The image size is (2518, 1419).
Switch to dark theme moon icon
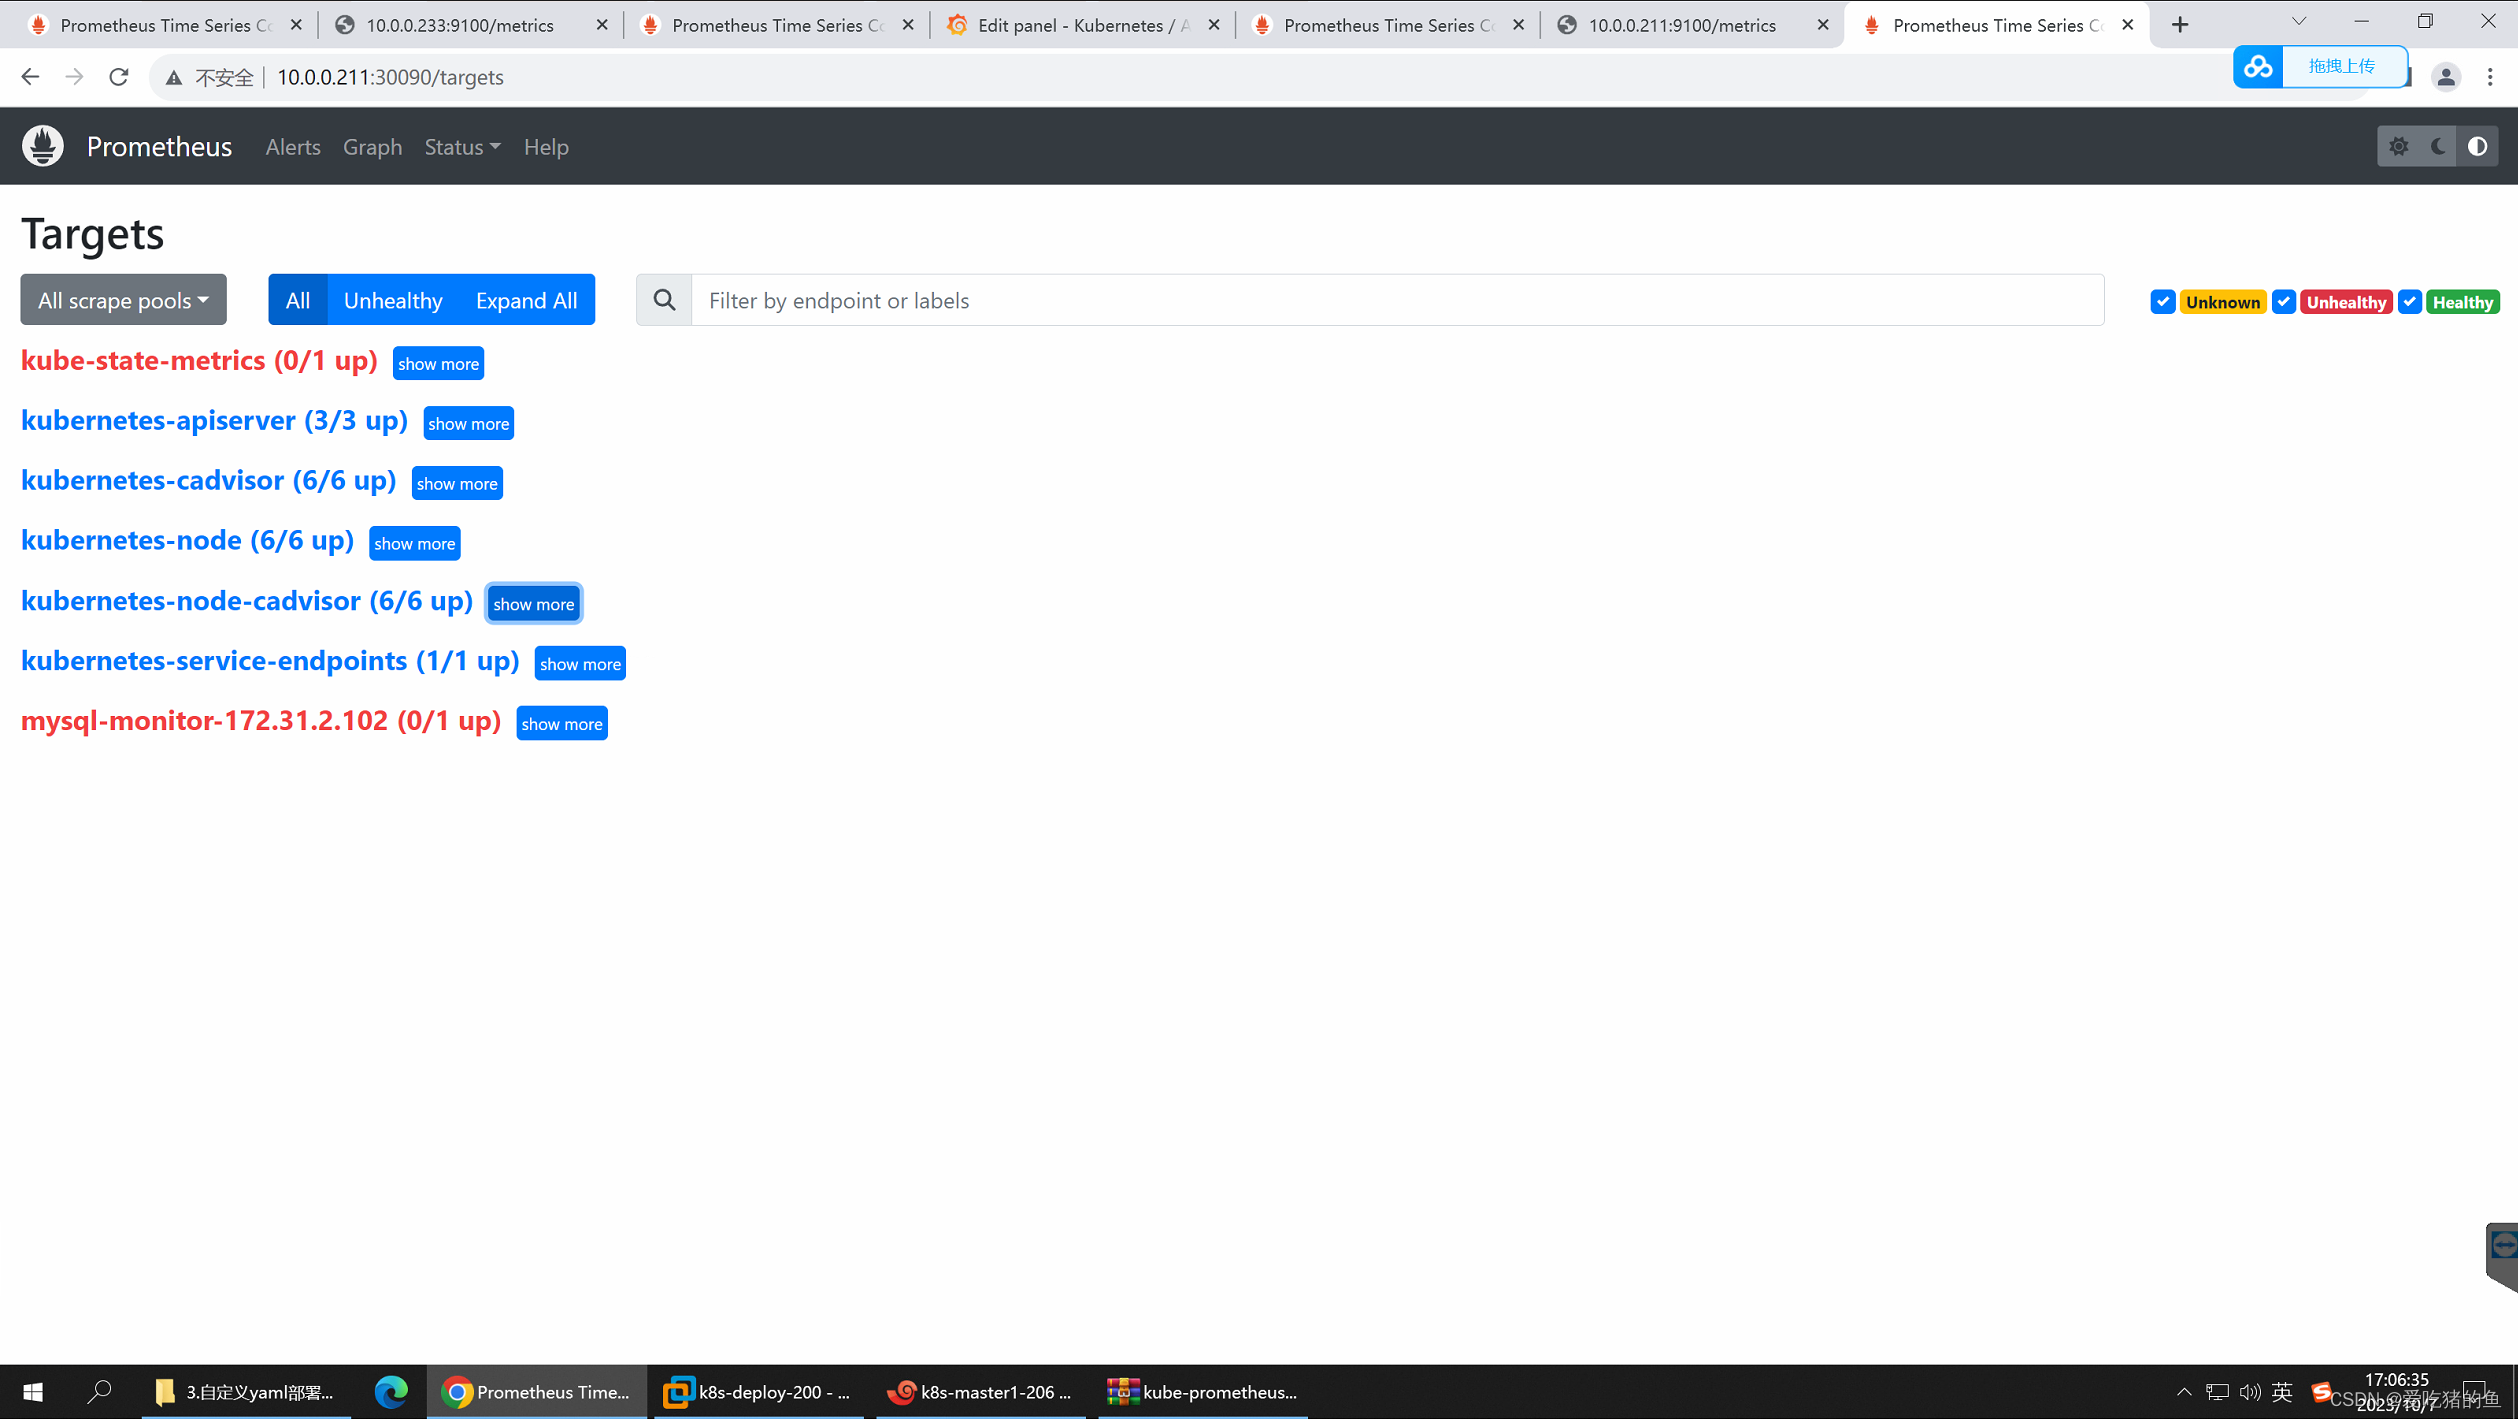2438,147
